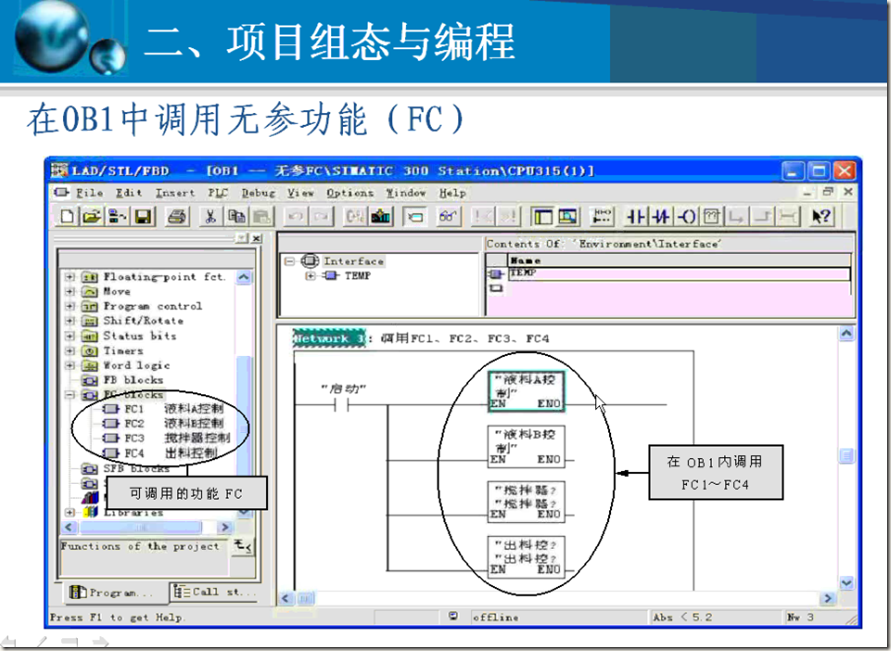Click the Cut scissors icon

(x=210, y=216)
